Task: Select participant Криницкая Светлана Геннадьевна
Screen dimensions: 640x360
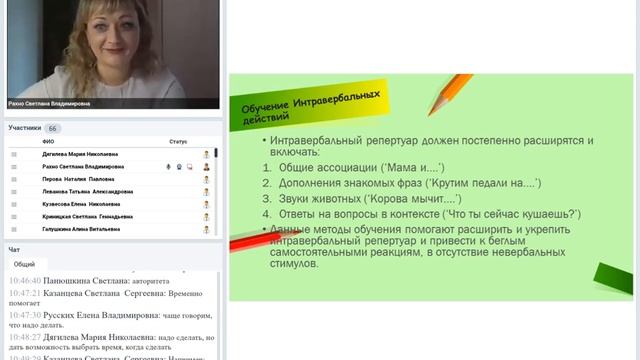Action: pyautogui.click(x=87, y=217)
